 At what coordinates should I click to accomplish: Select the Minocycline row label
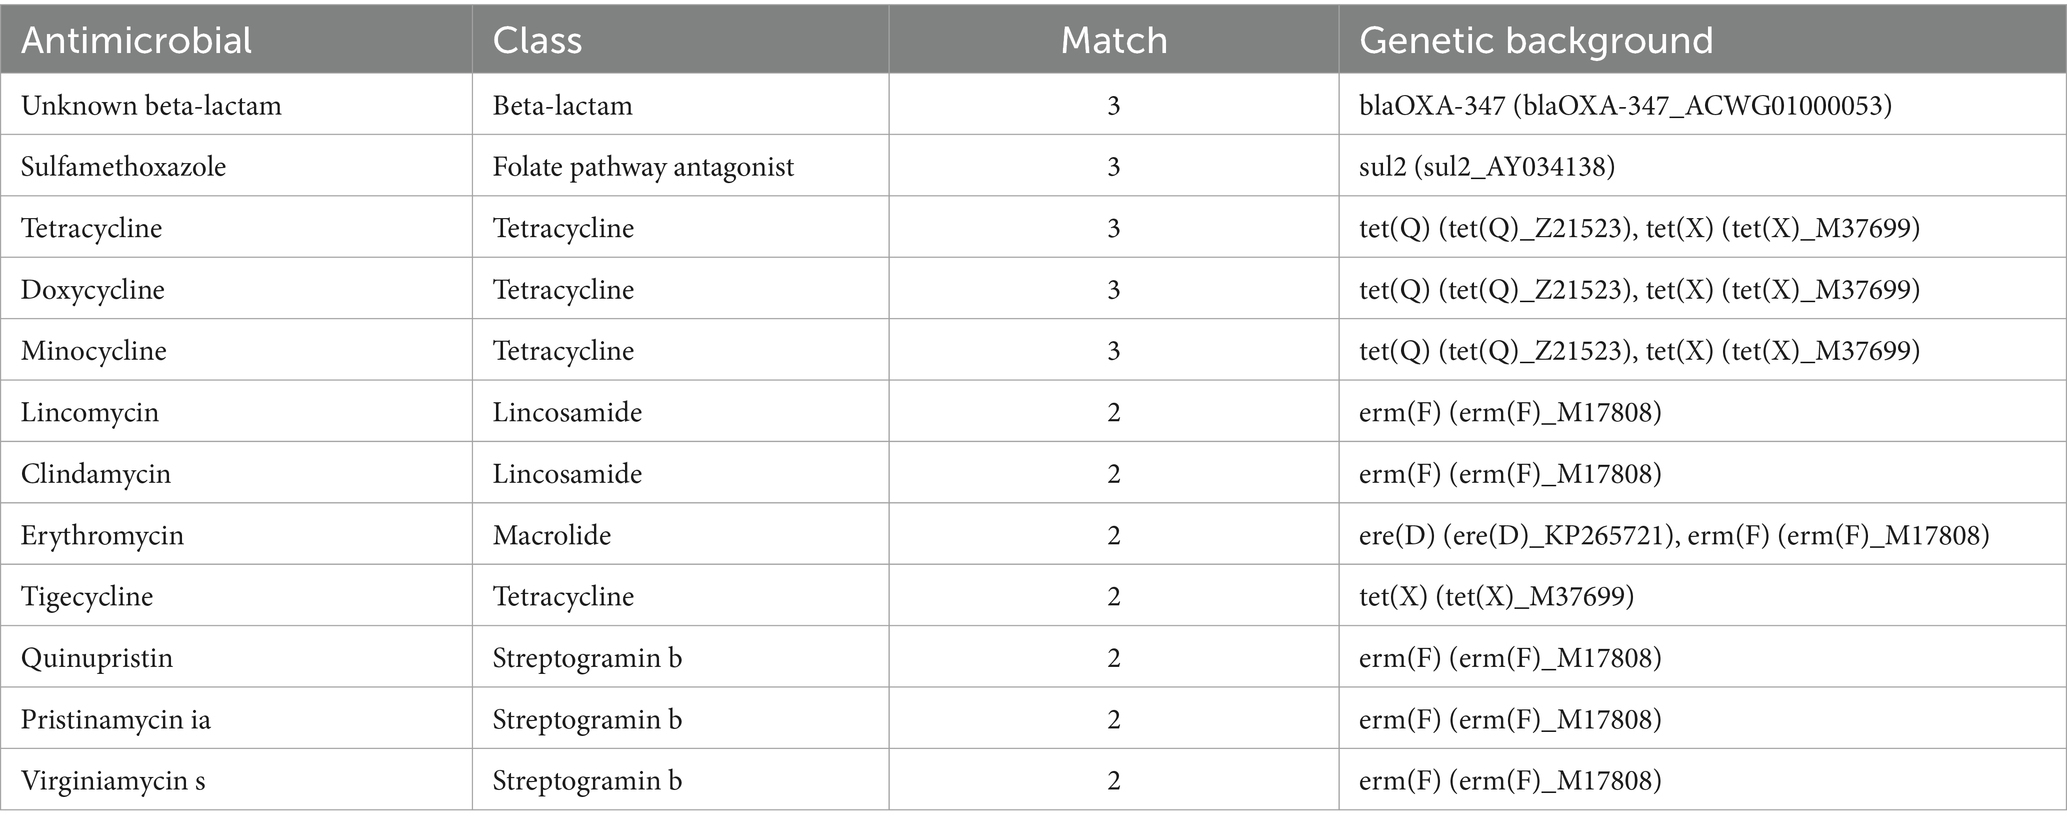pyautogui.click(x=94, y=351)
